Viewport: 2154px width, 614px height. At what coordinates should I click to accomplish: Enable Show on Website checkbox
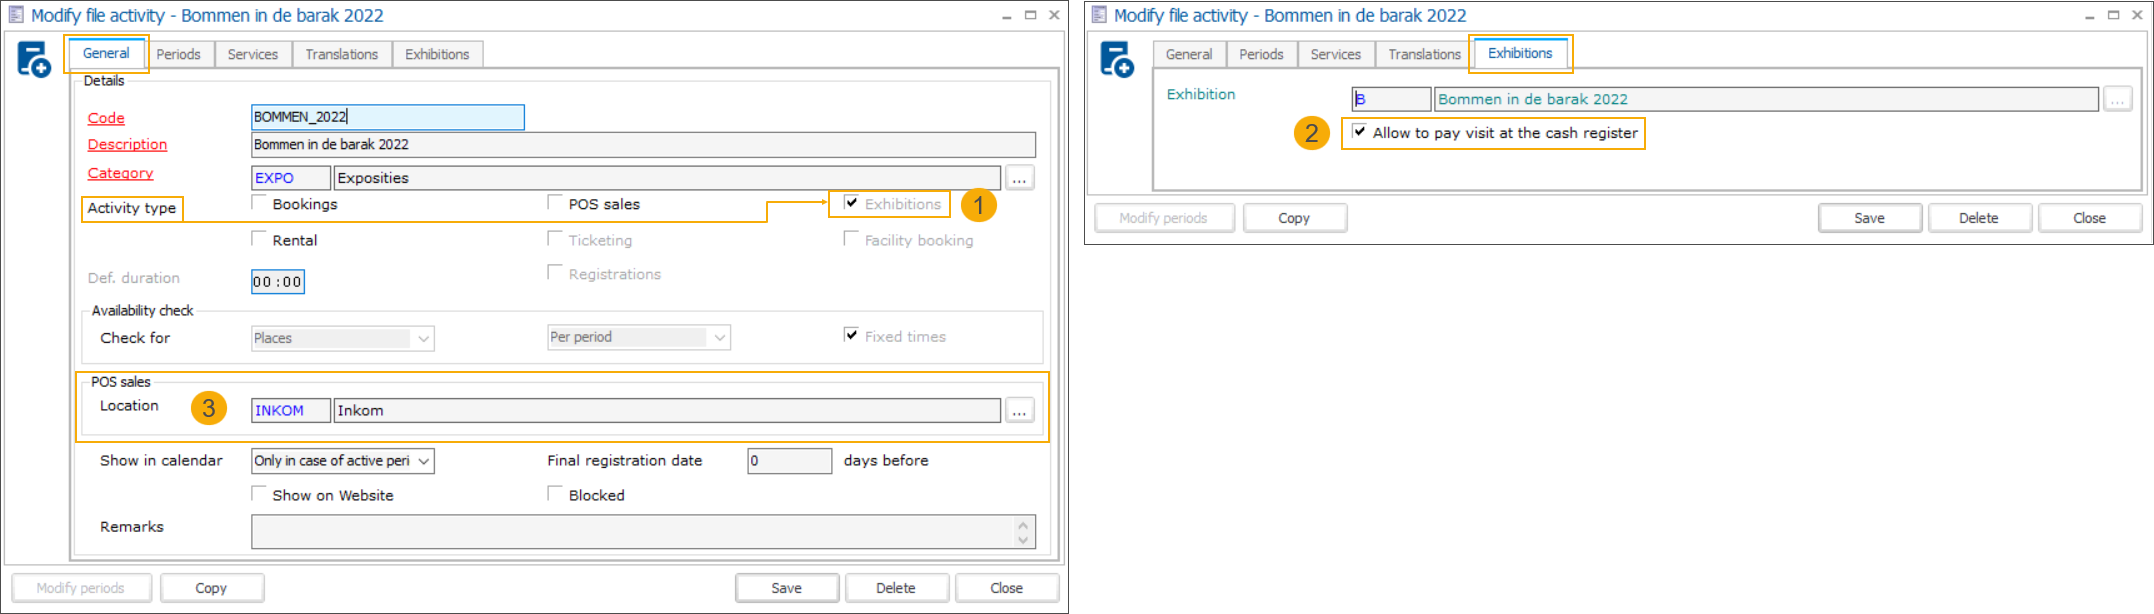259,494
